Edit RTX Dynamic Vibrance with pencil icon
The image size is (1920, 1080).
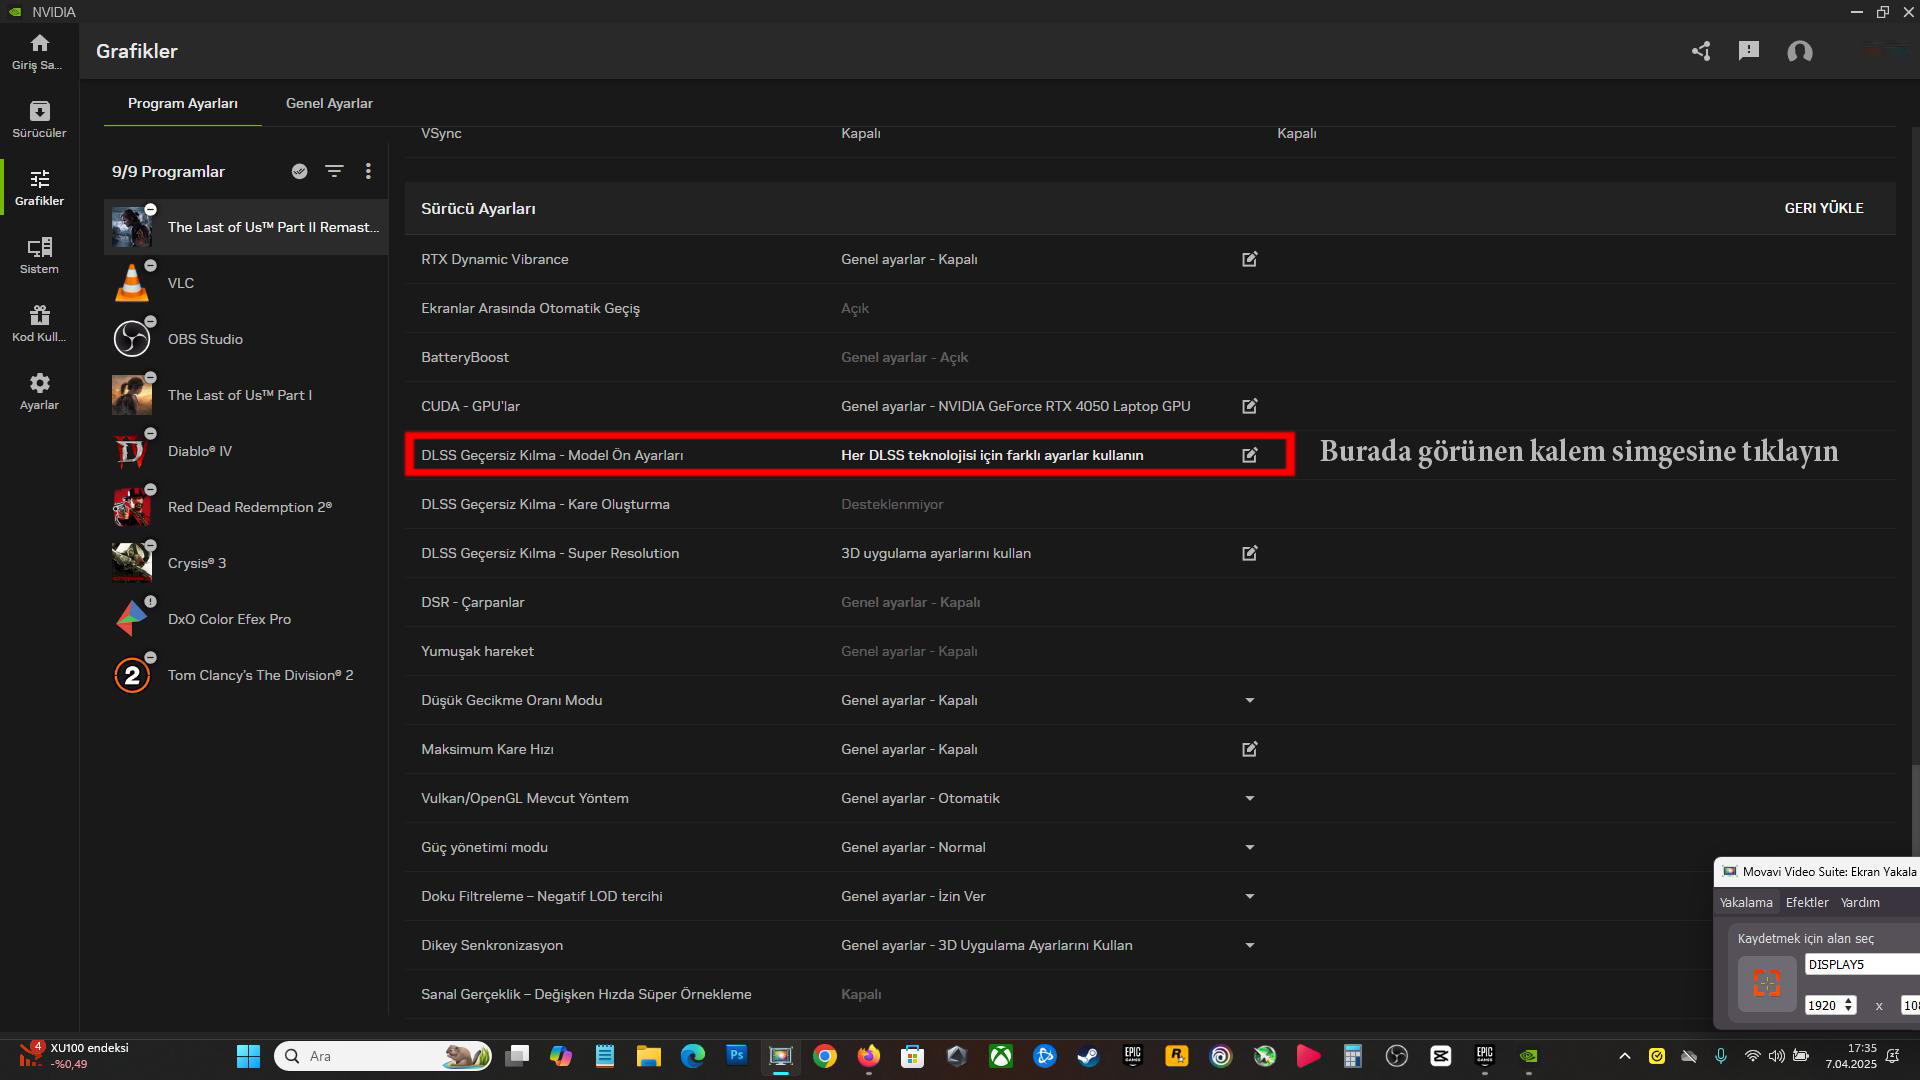point(1249,259)
